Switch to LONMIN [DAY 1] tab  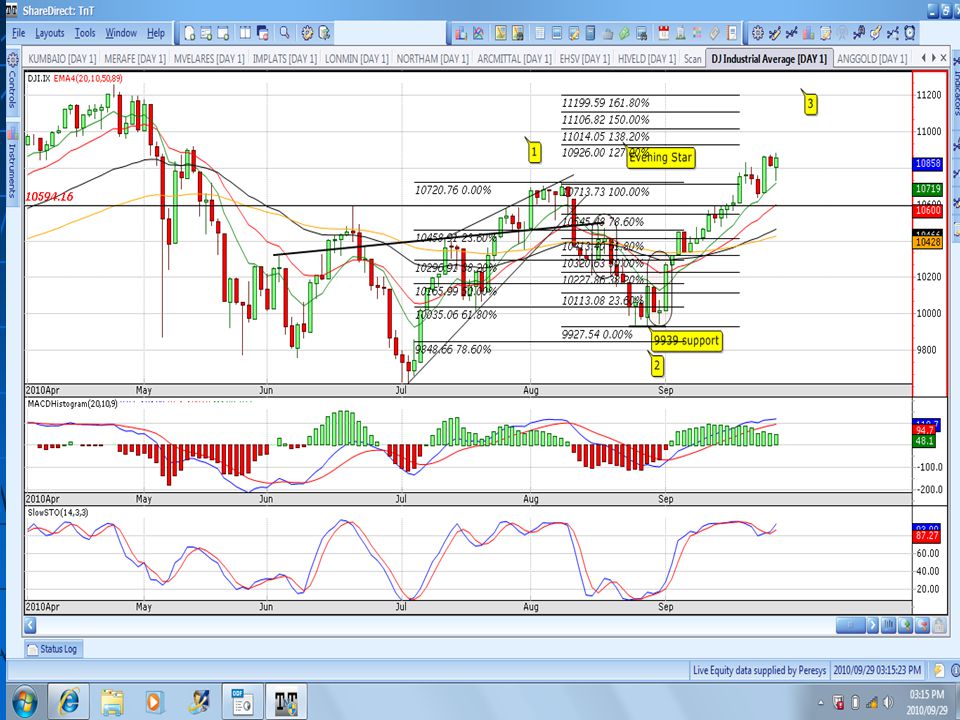point(356,59)
